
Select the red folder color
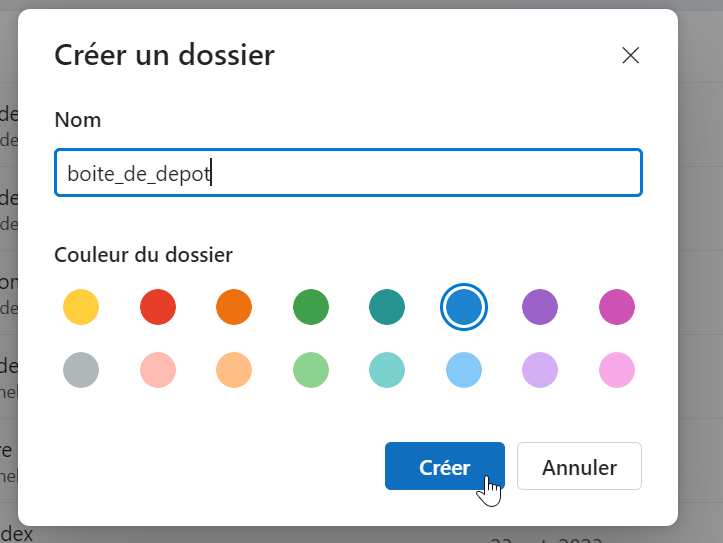(x=158, y=307)
